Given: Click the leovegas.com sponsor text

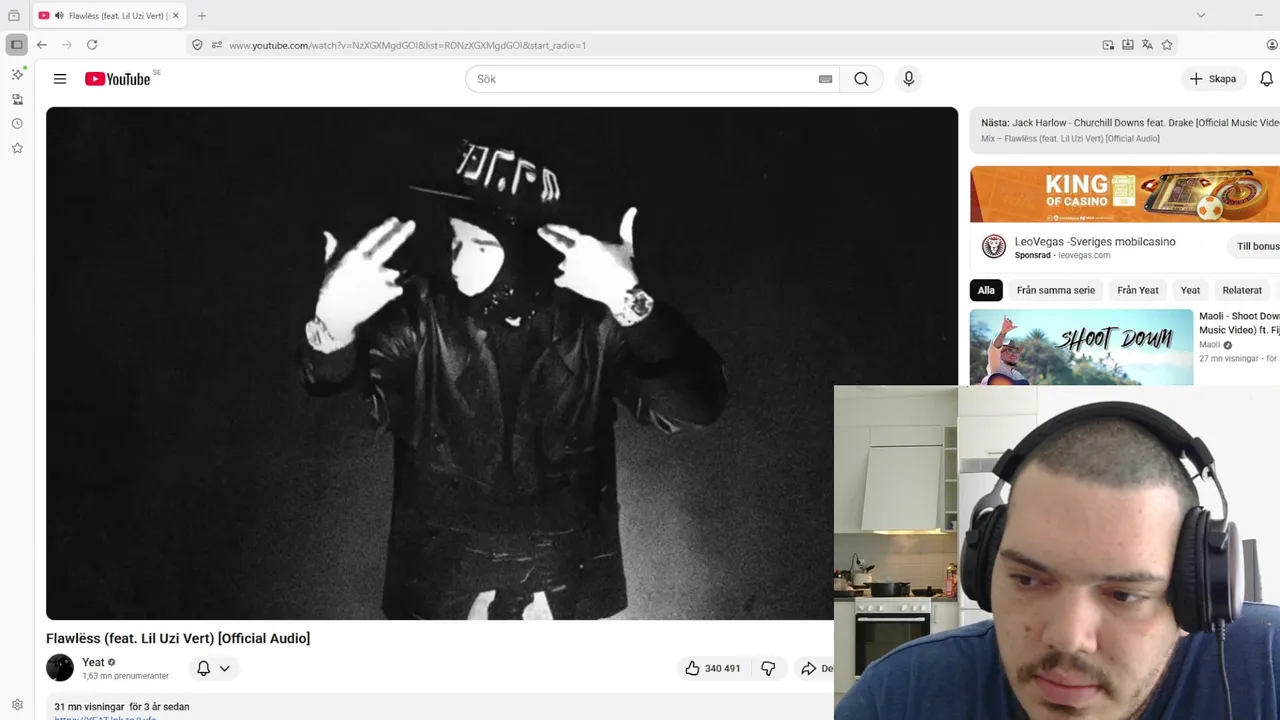Looking at the screenshot, I should pos(1084,255).
